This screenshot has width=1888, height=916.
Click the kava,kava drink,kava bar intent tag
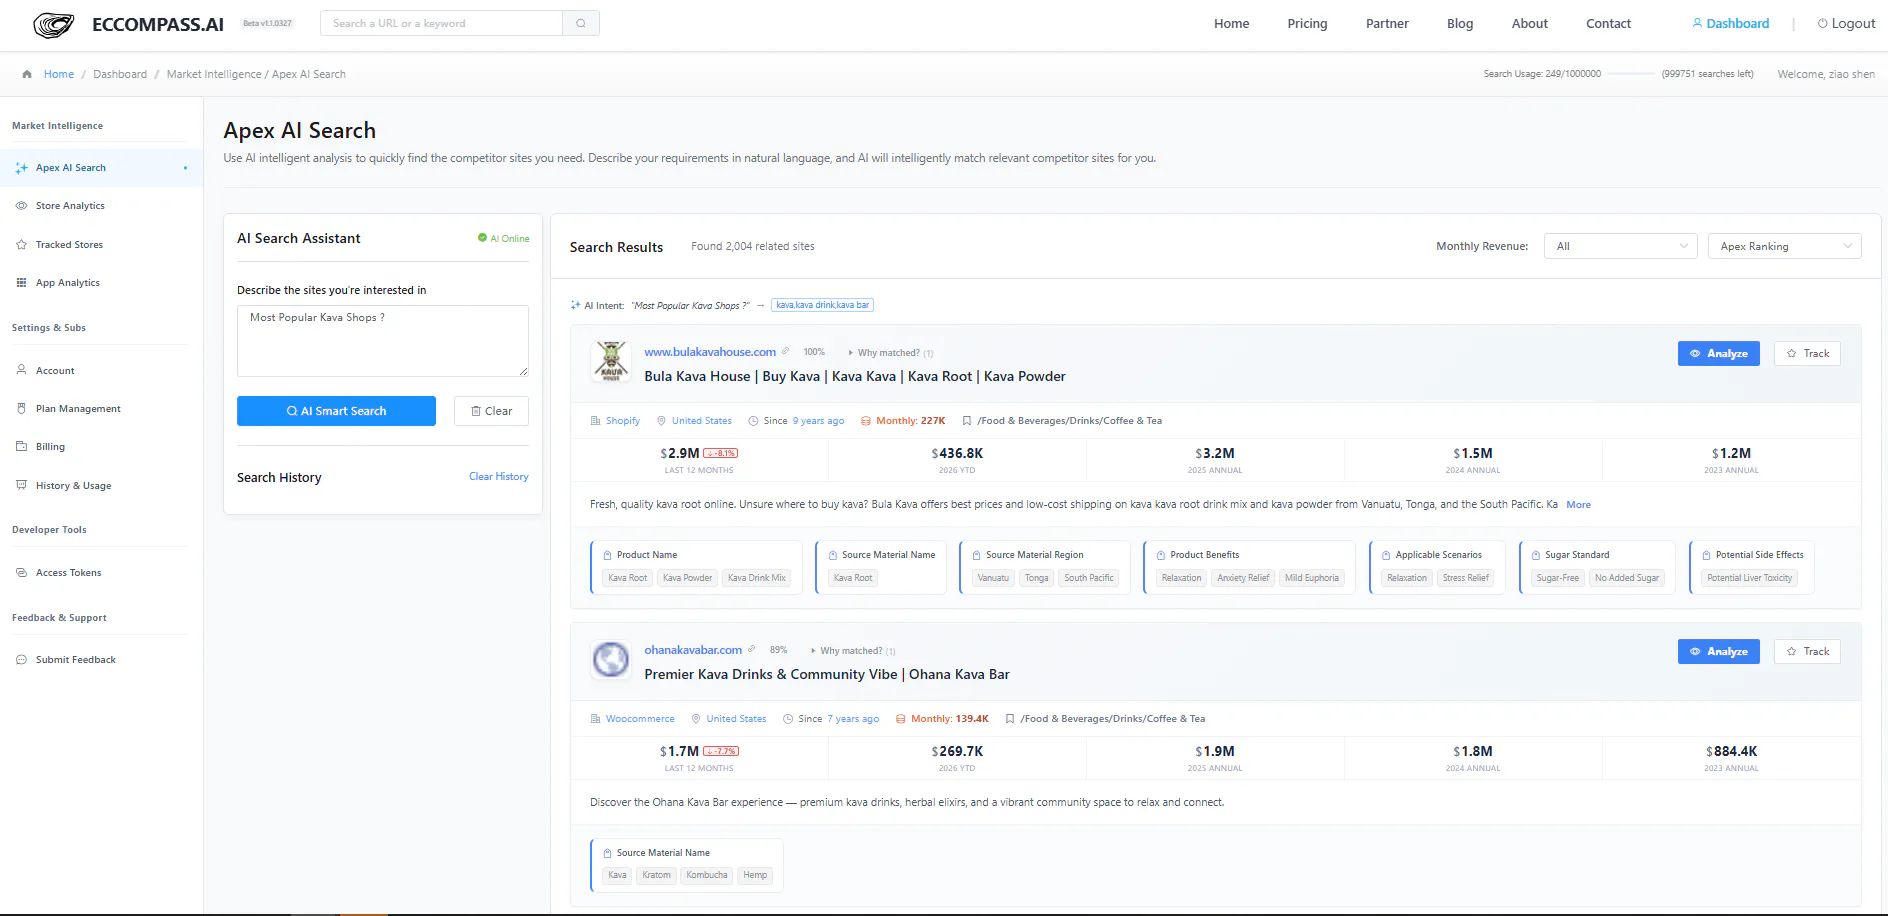click(822, 305)
